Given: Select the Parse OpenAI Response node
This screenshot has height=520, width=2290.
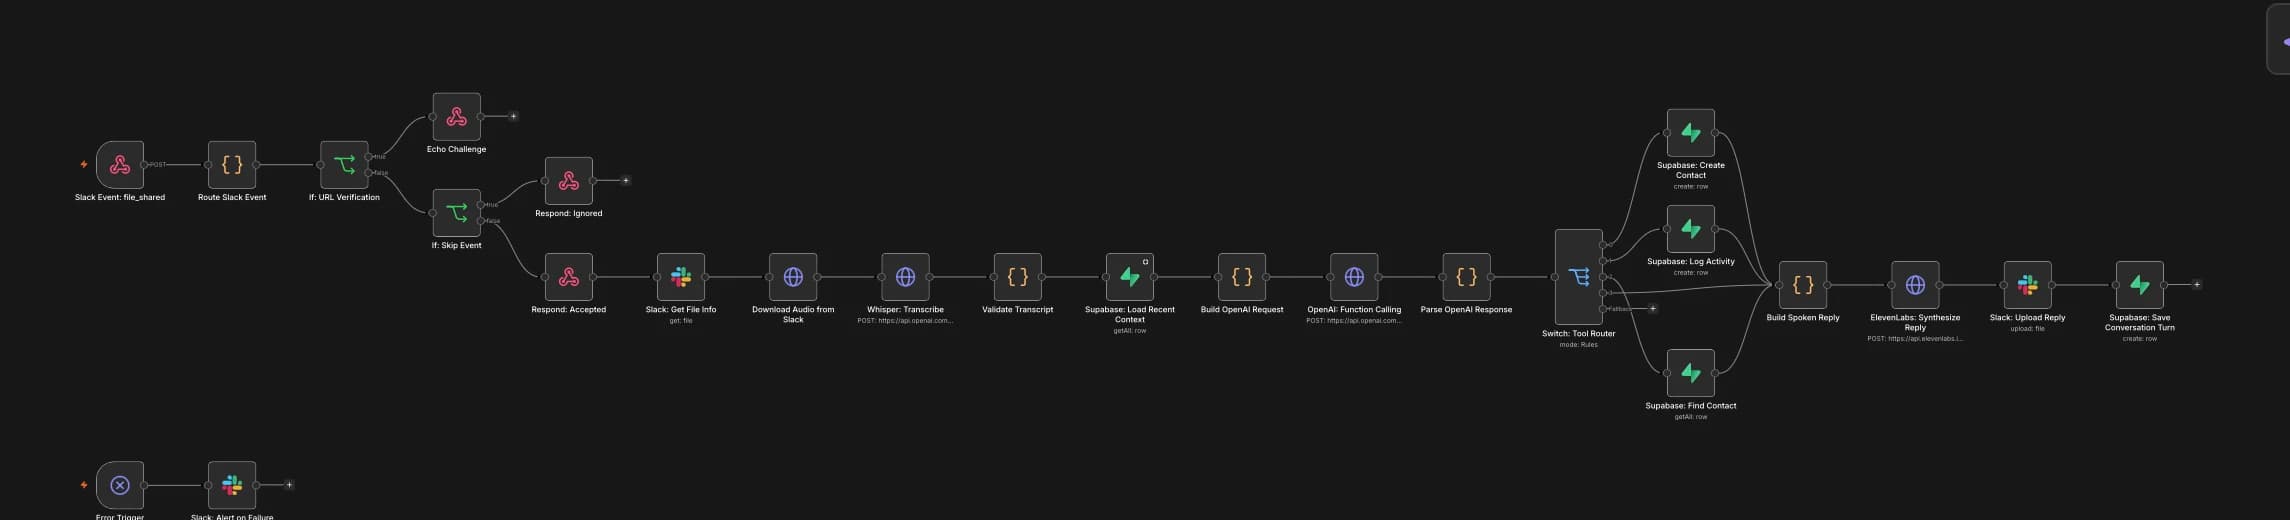Looking at the screenshot, I should (1466, 277).
